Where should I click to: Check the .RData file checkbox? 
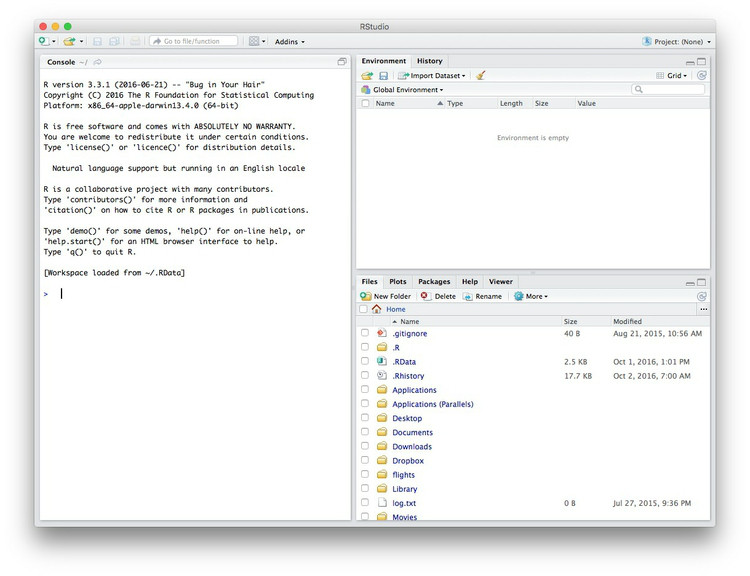tap(365, 361)
